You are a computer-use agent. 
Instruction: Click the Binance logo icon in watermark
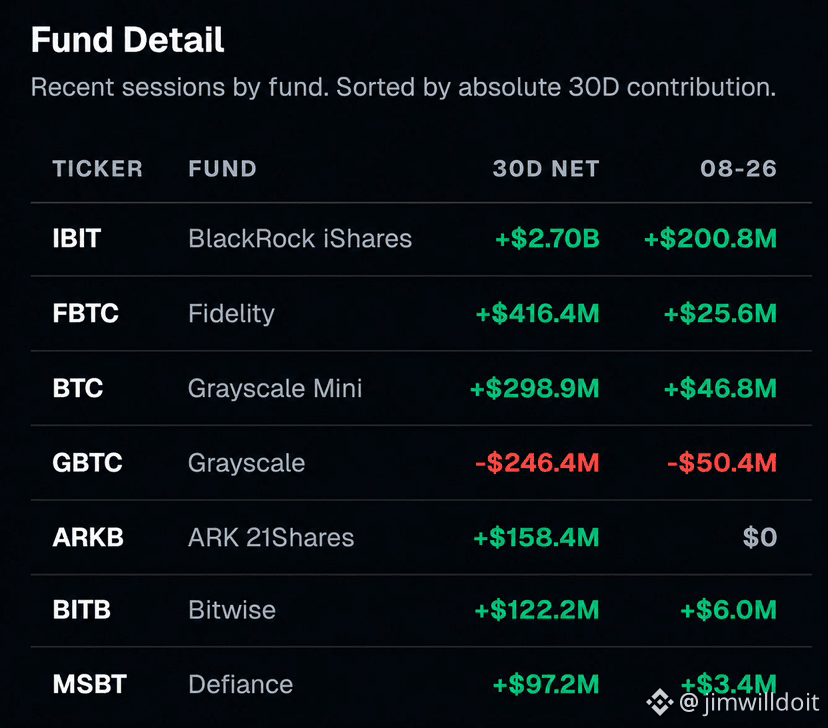pyautogui.click(x=660, y=702)
